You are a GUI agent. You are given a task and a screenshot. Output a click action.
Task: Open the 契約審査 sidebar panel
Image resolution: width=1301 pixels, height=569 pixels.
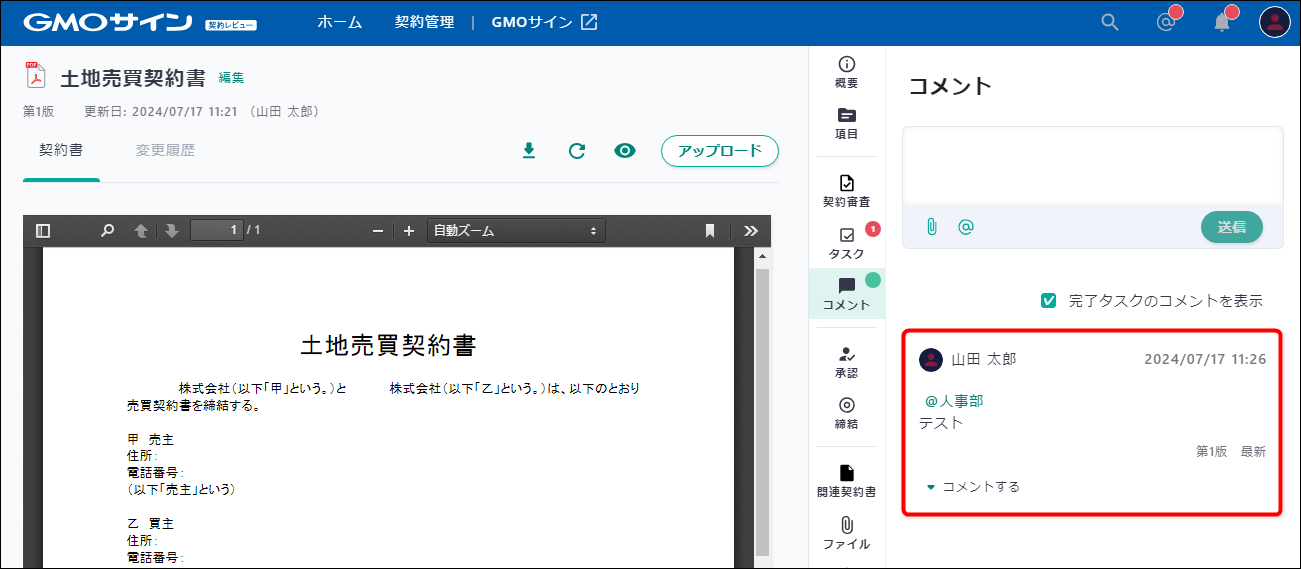click(846, 191)
